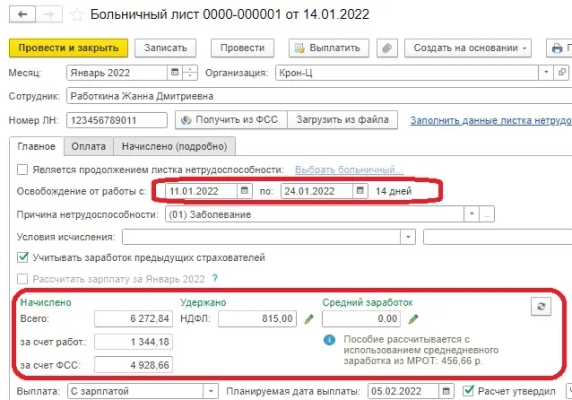Toggle the Расчет утвердил checkbox
This screenshot has width=572, height=400.
(x=468, y=391)
